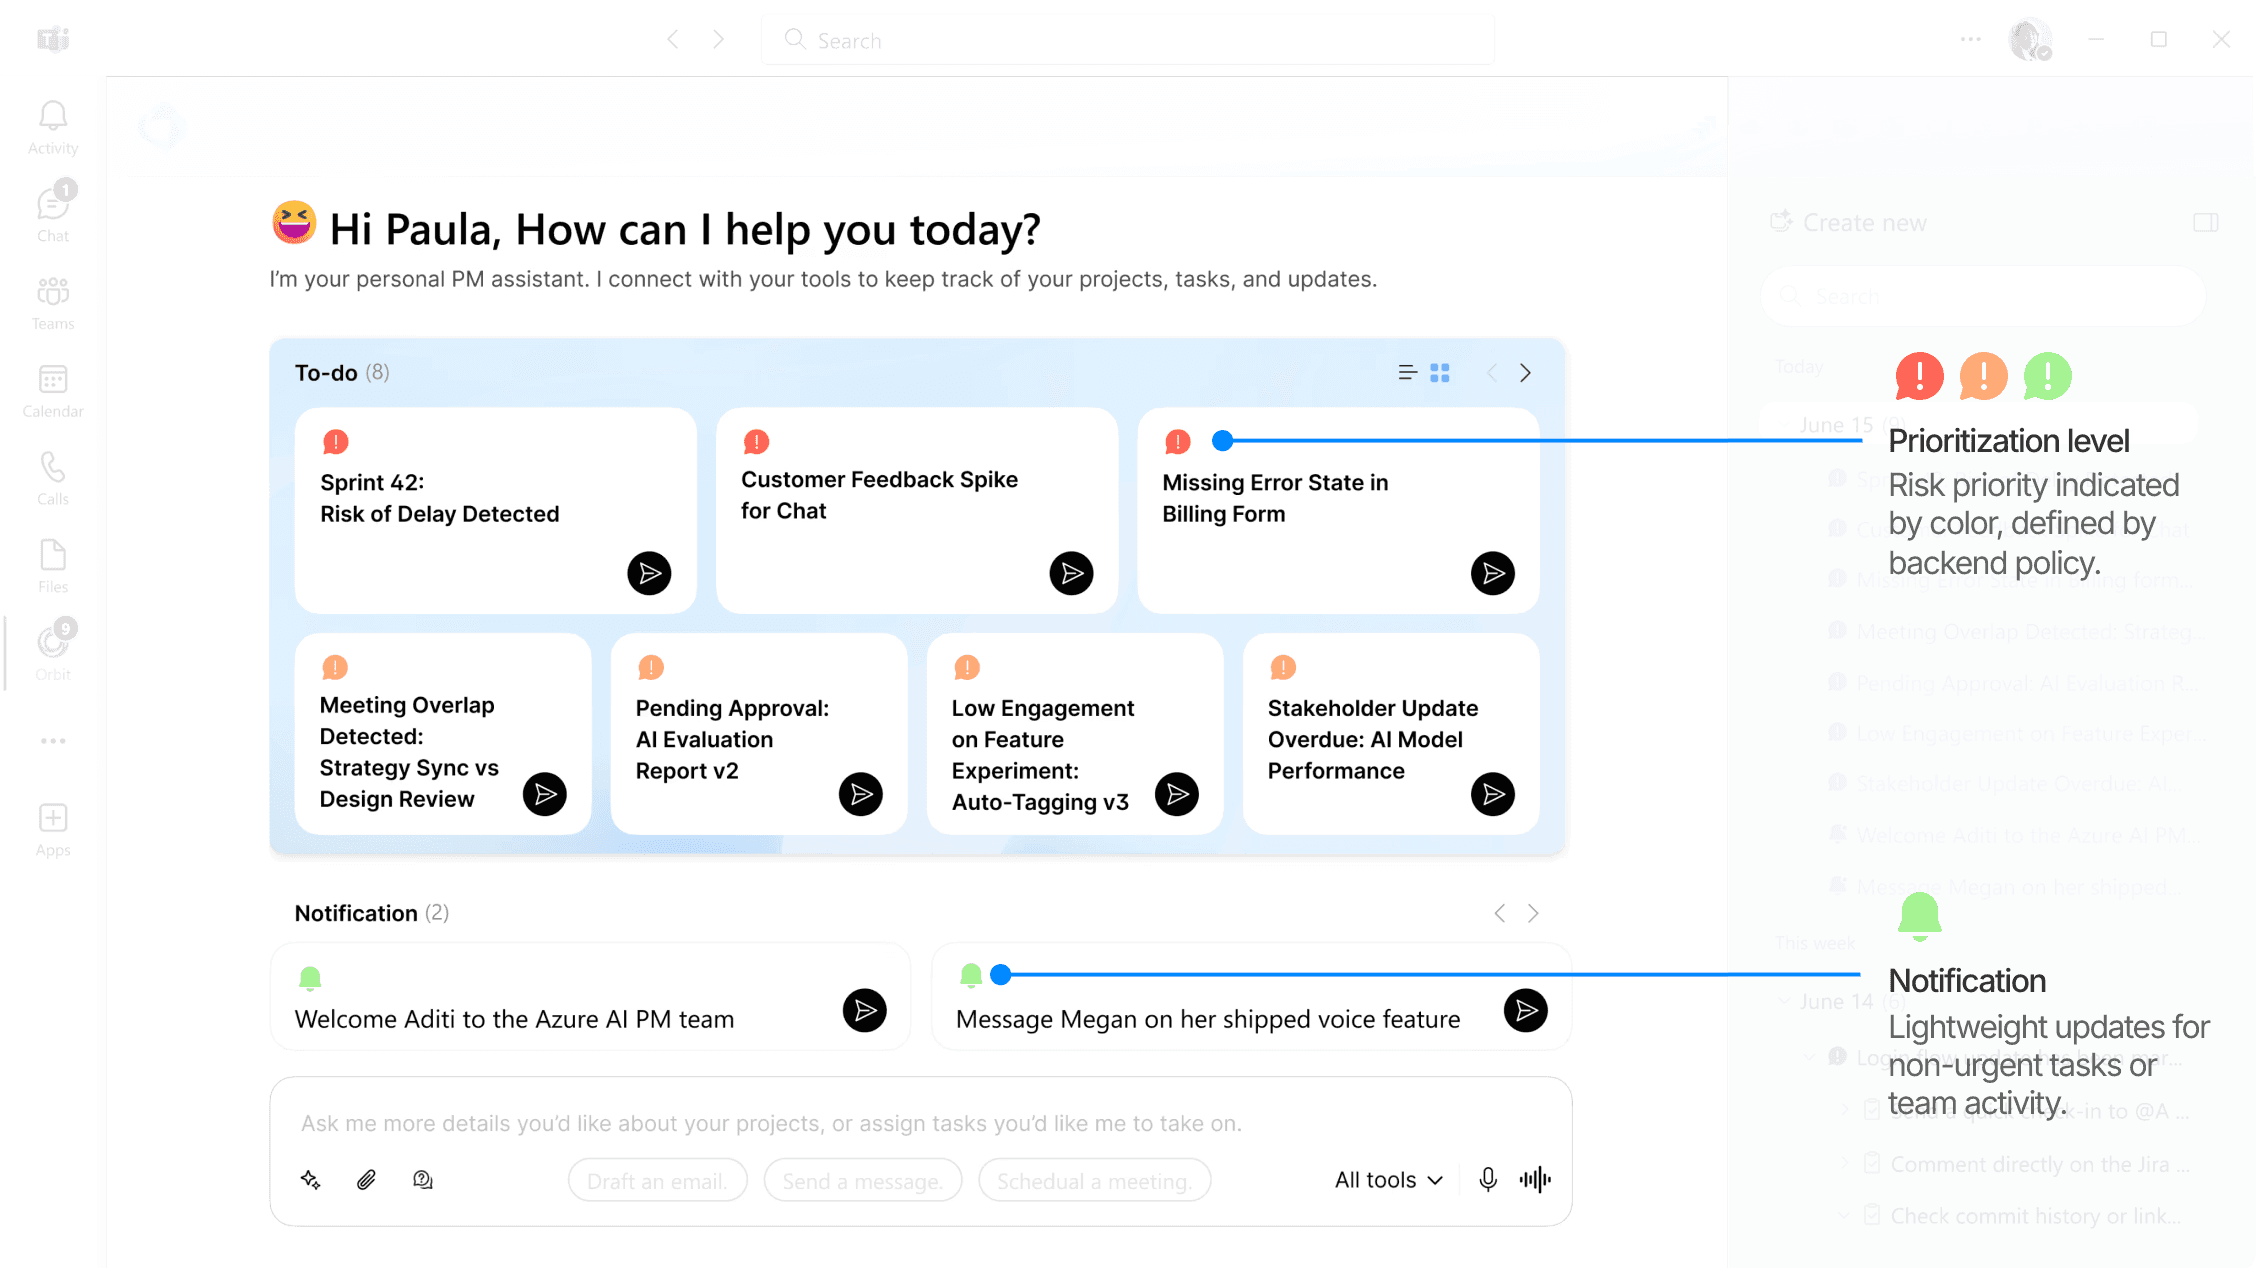Screen dimensions: 2256x1268
Task: Switch To-do to grid view
Action: 1440,373
